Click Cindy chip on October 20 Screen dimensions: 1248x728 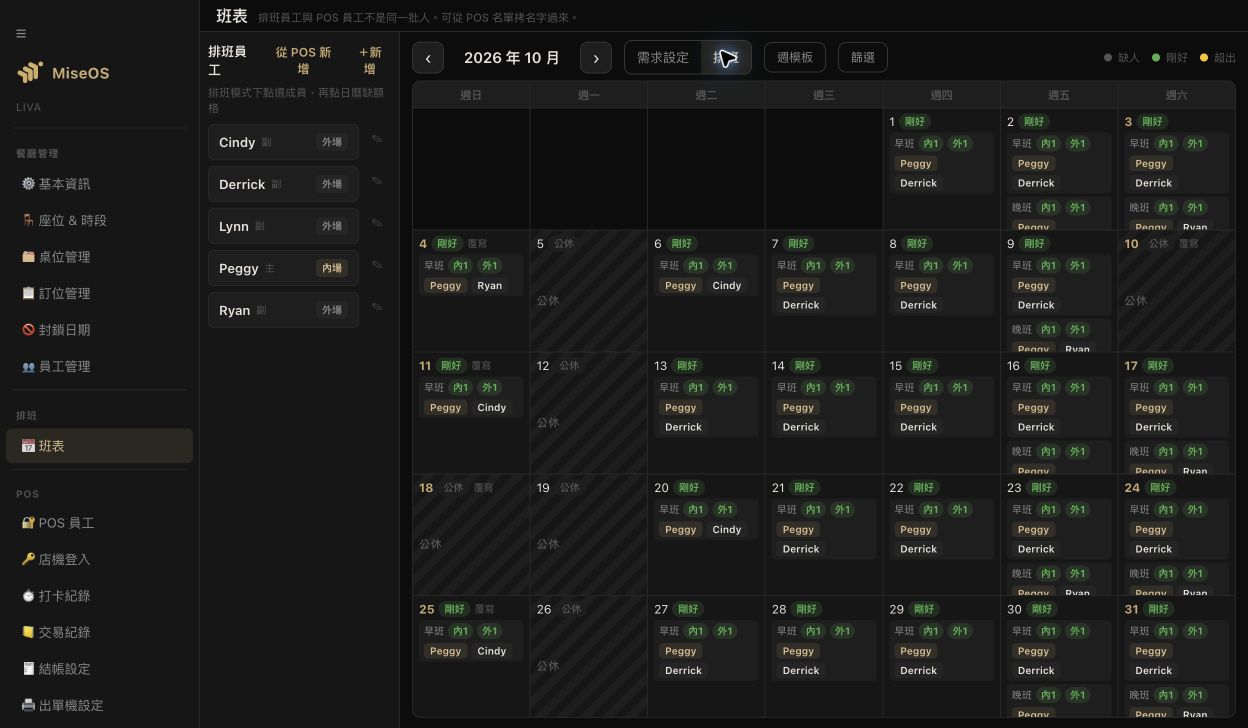(x=727, y=530)
